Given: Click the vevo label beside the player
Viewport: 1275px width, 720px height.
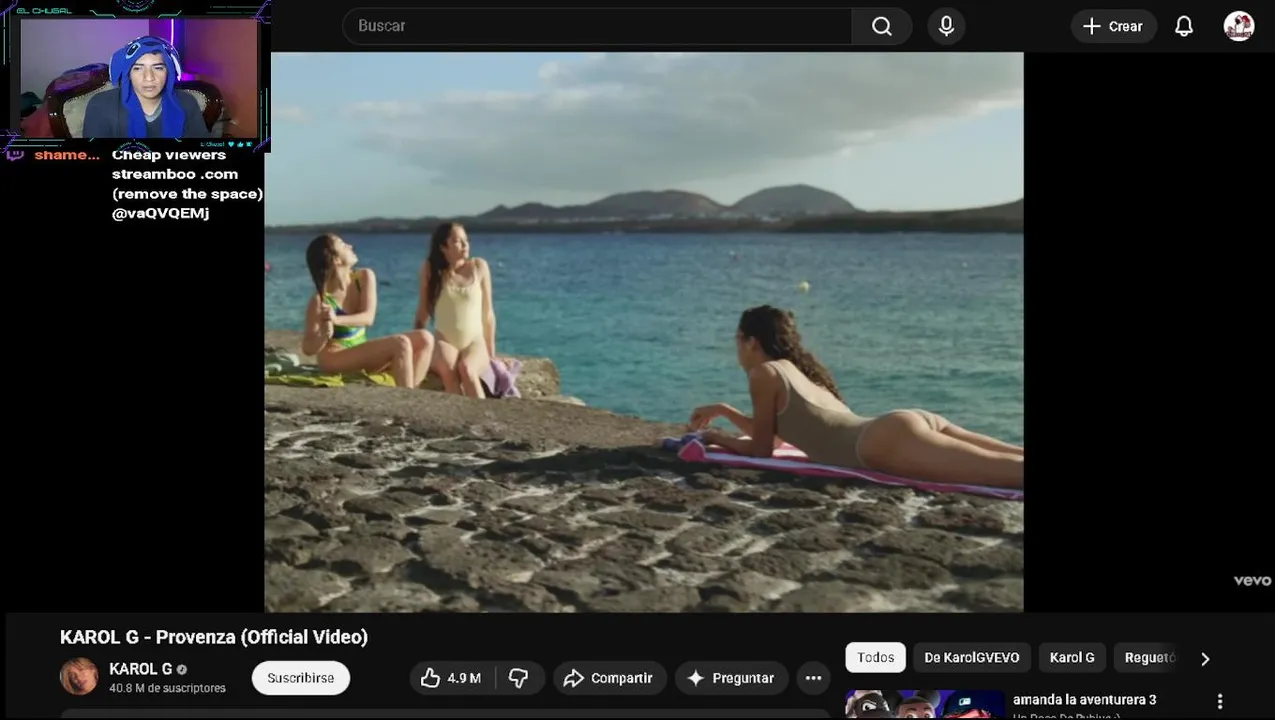Looking at the screenshot, I should [x=1252, y=580].
